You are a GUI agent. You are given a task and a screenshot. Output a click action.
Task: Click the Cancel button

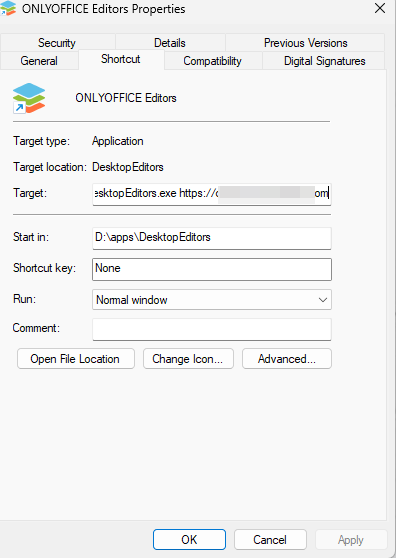(270, 539)
